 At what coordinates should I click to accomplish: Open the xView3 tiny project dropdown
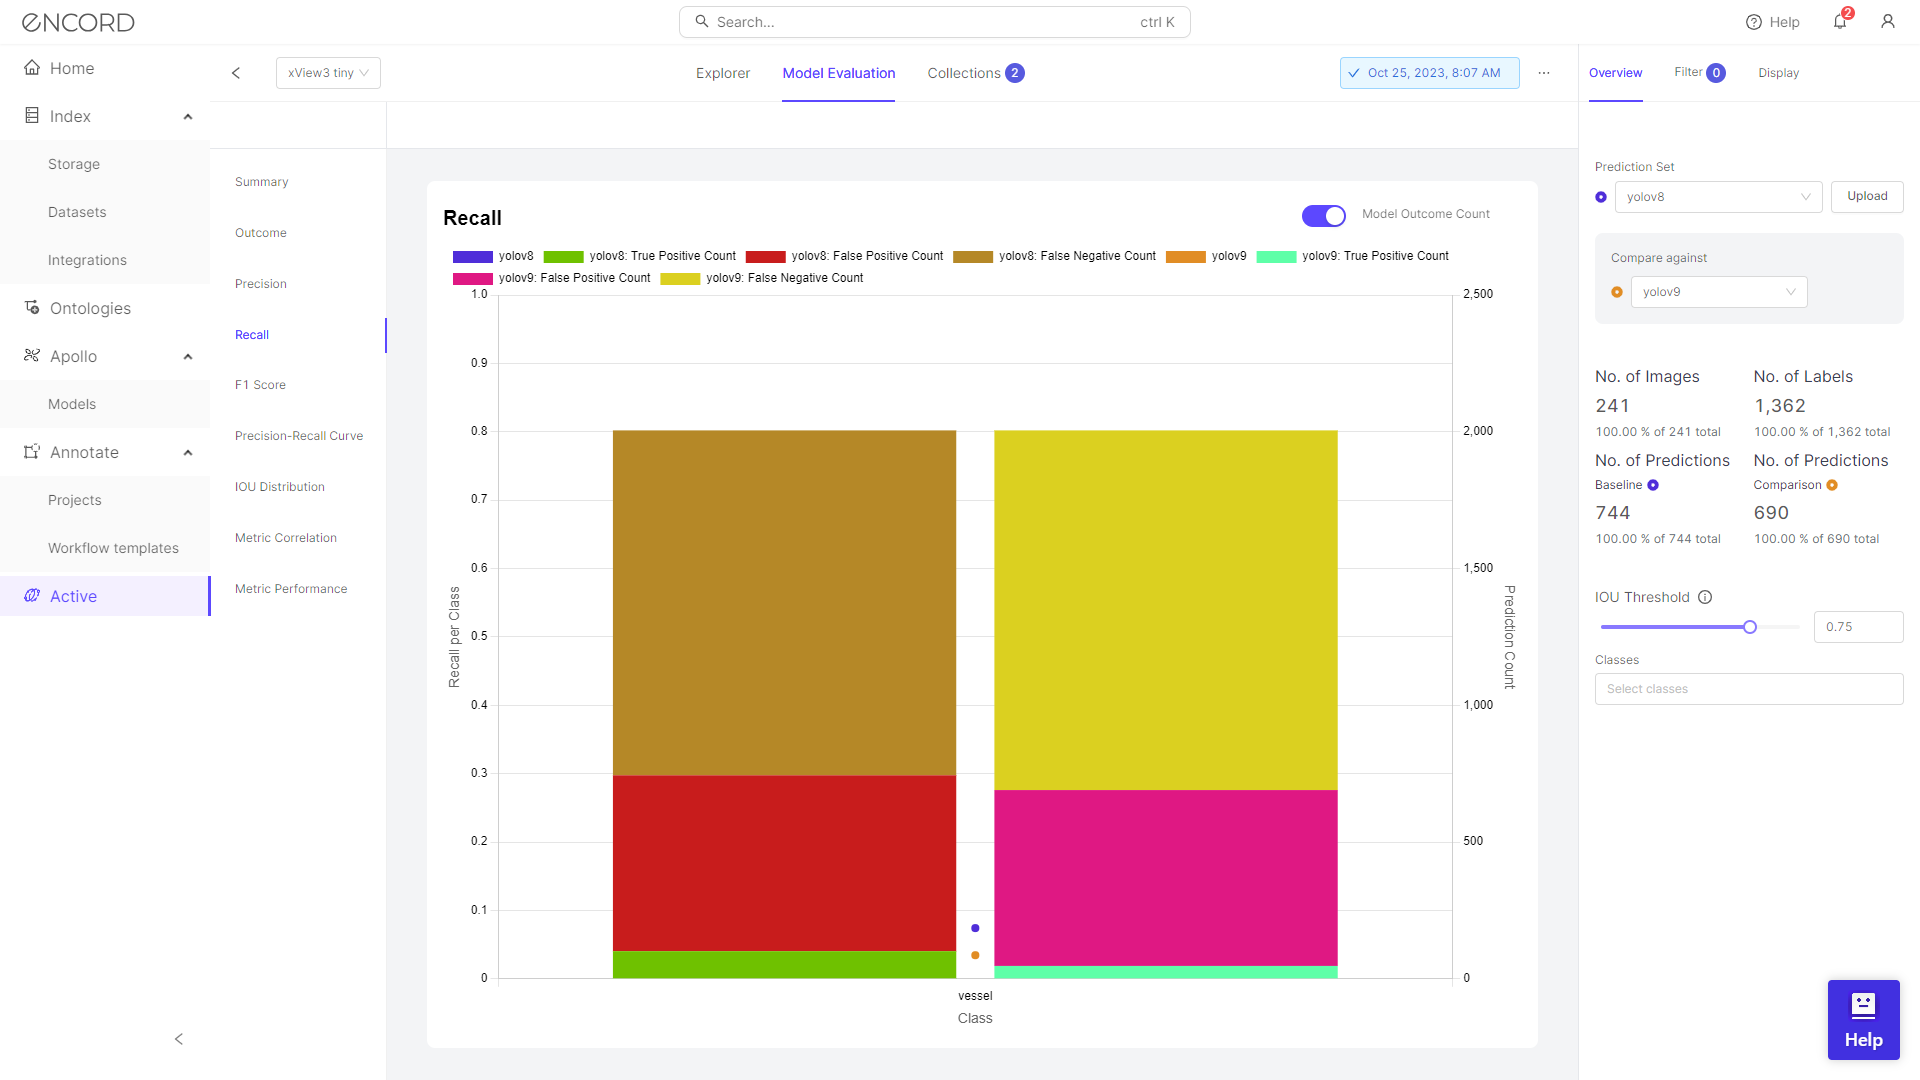pos(328,73)
